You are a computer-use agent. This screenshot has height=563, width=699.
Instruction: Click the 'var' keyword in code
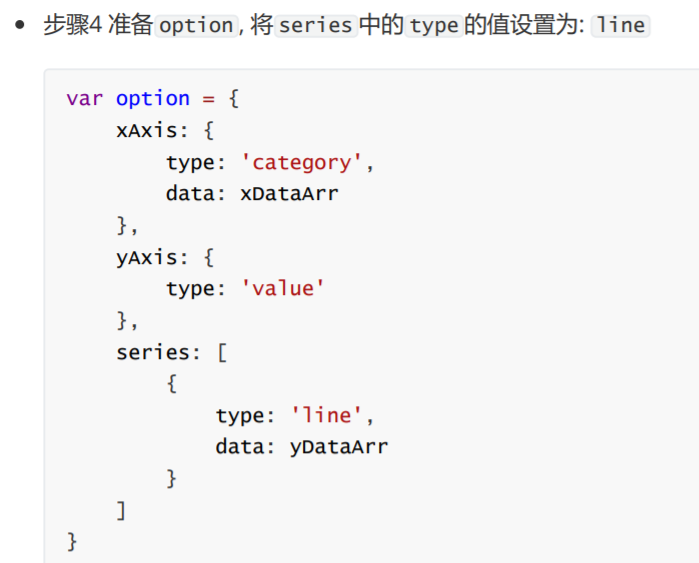tap(85, 99)
